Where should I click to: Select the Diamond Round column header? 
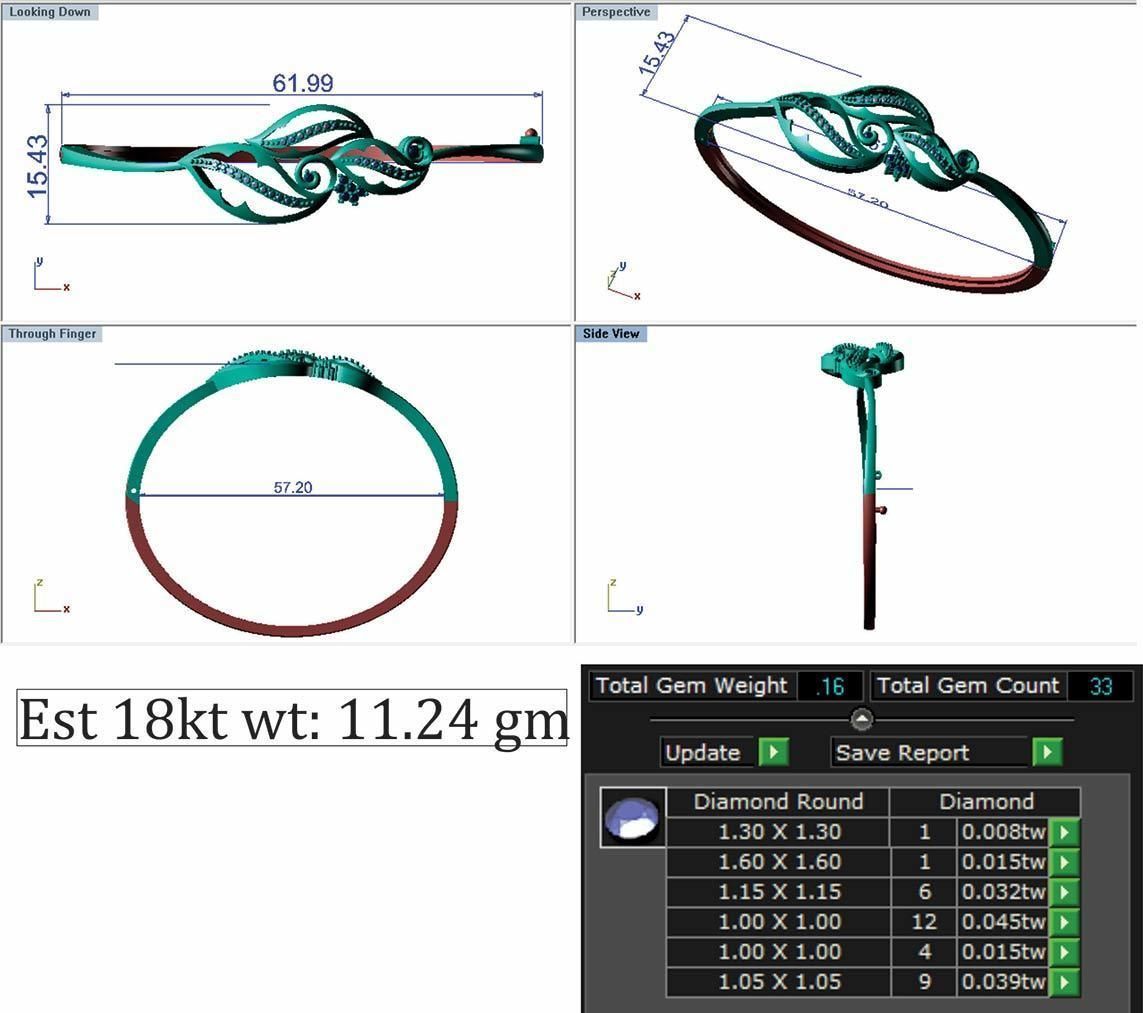point(778,802)
